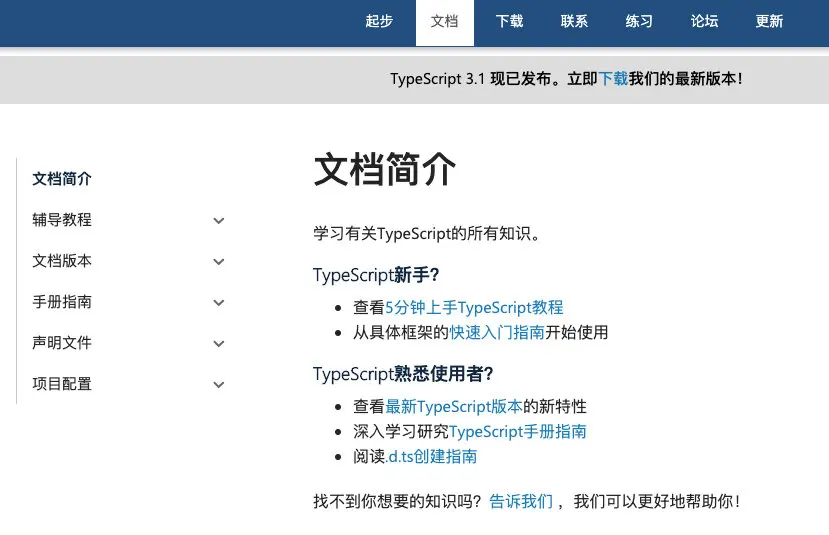Expand the 声明文件 chevron

(219, 344)
